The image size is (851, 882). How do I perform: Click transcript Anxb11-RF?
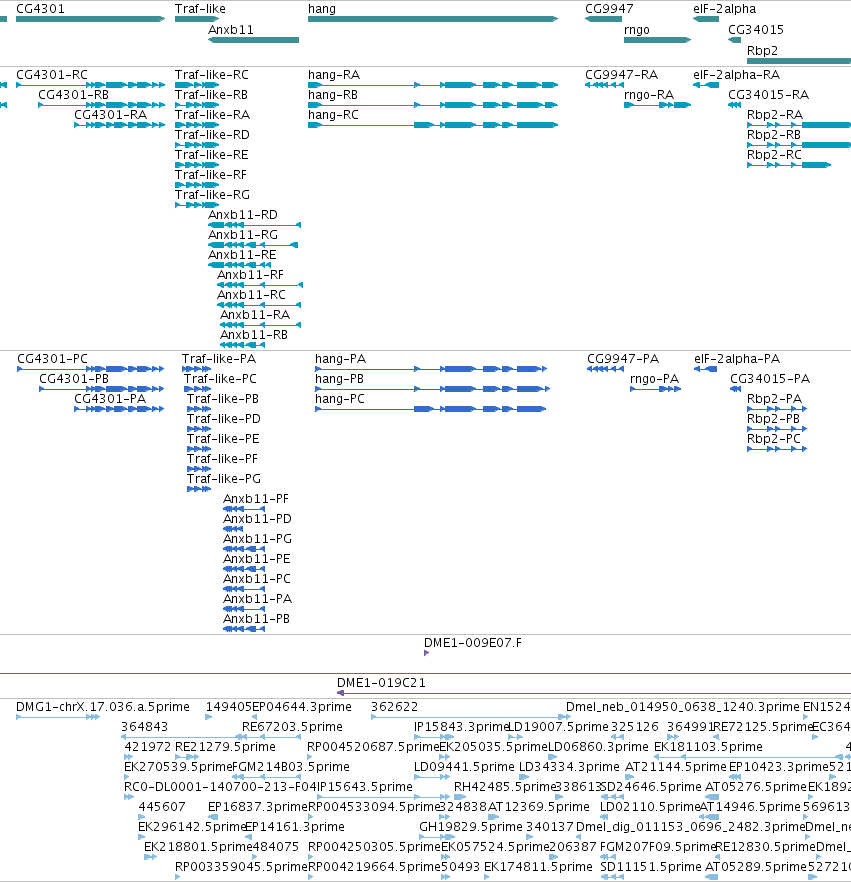260,285
